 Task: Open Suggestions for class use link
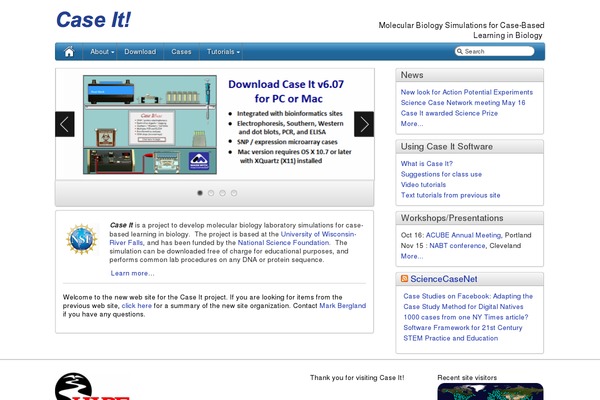pyautogui.click(x=441, y=174)
